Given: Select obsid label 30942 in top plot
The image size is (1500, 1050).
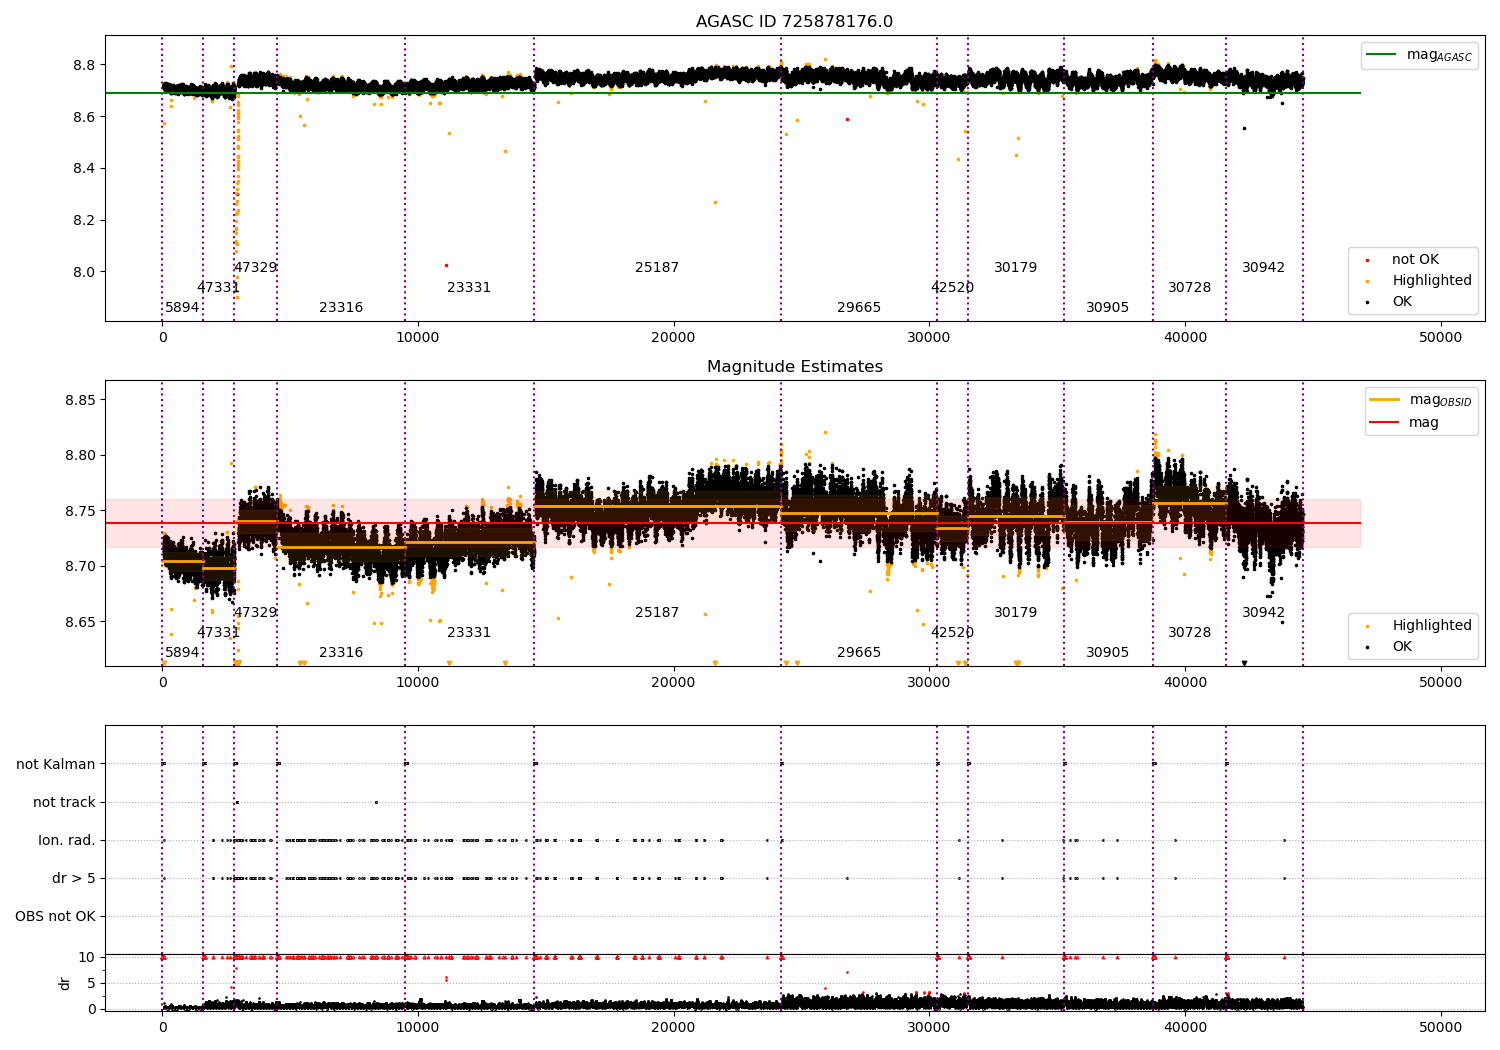Looking at the screenshot, I should [x=1263, y=268].
